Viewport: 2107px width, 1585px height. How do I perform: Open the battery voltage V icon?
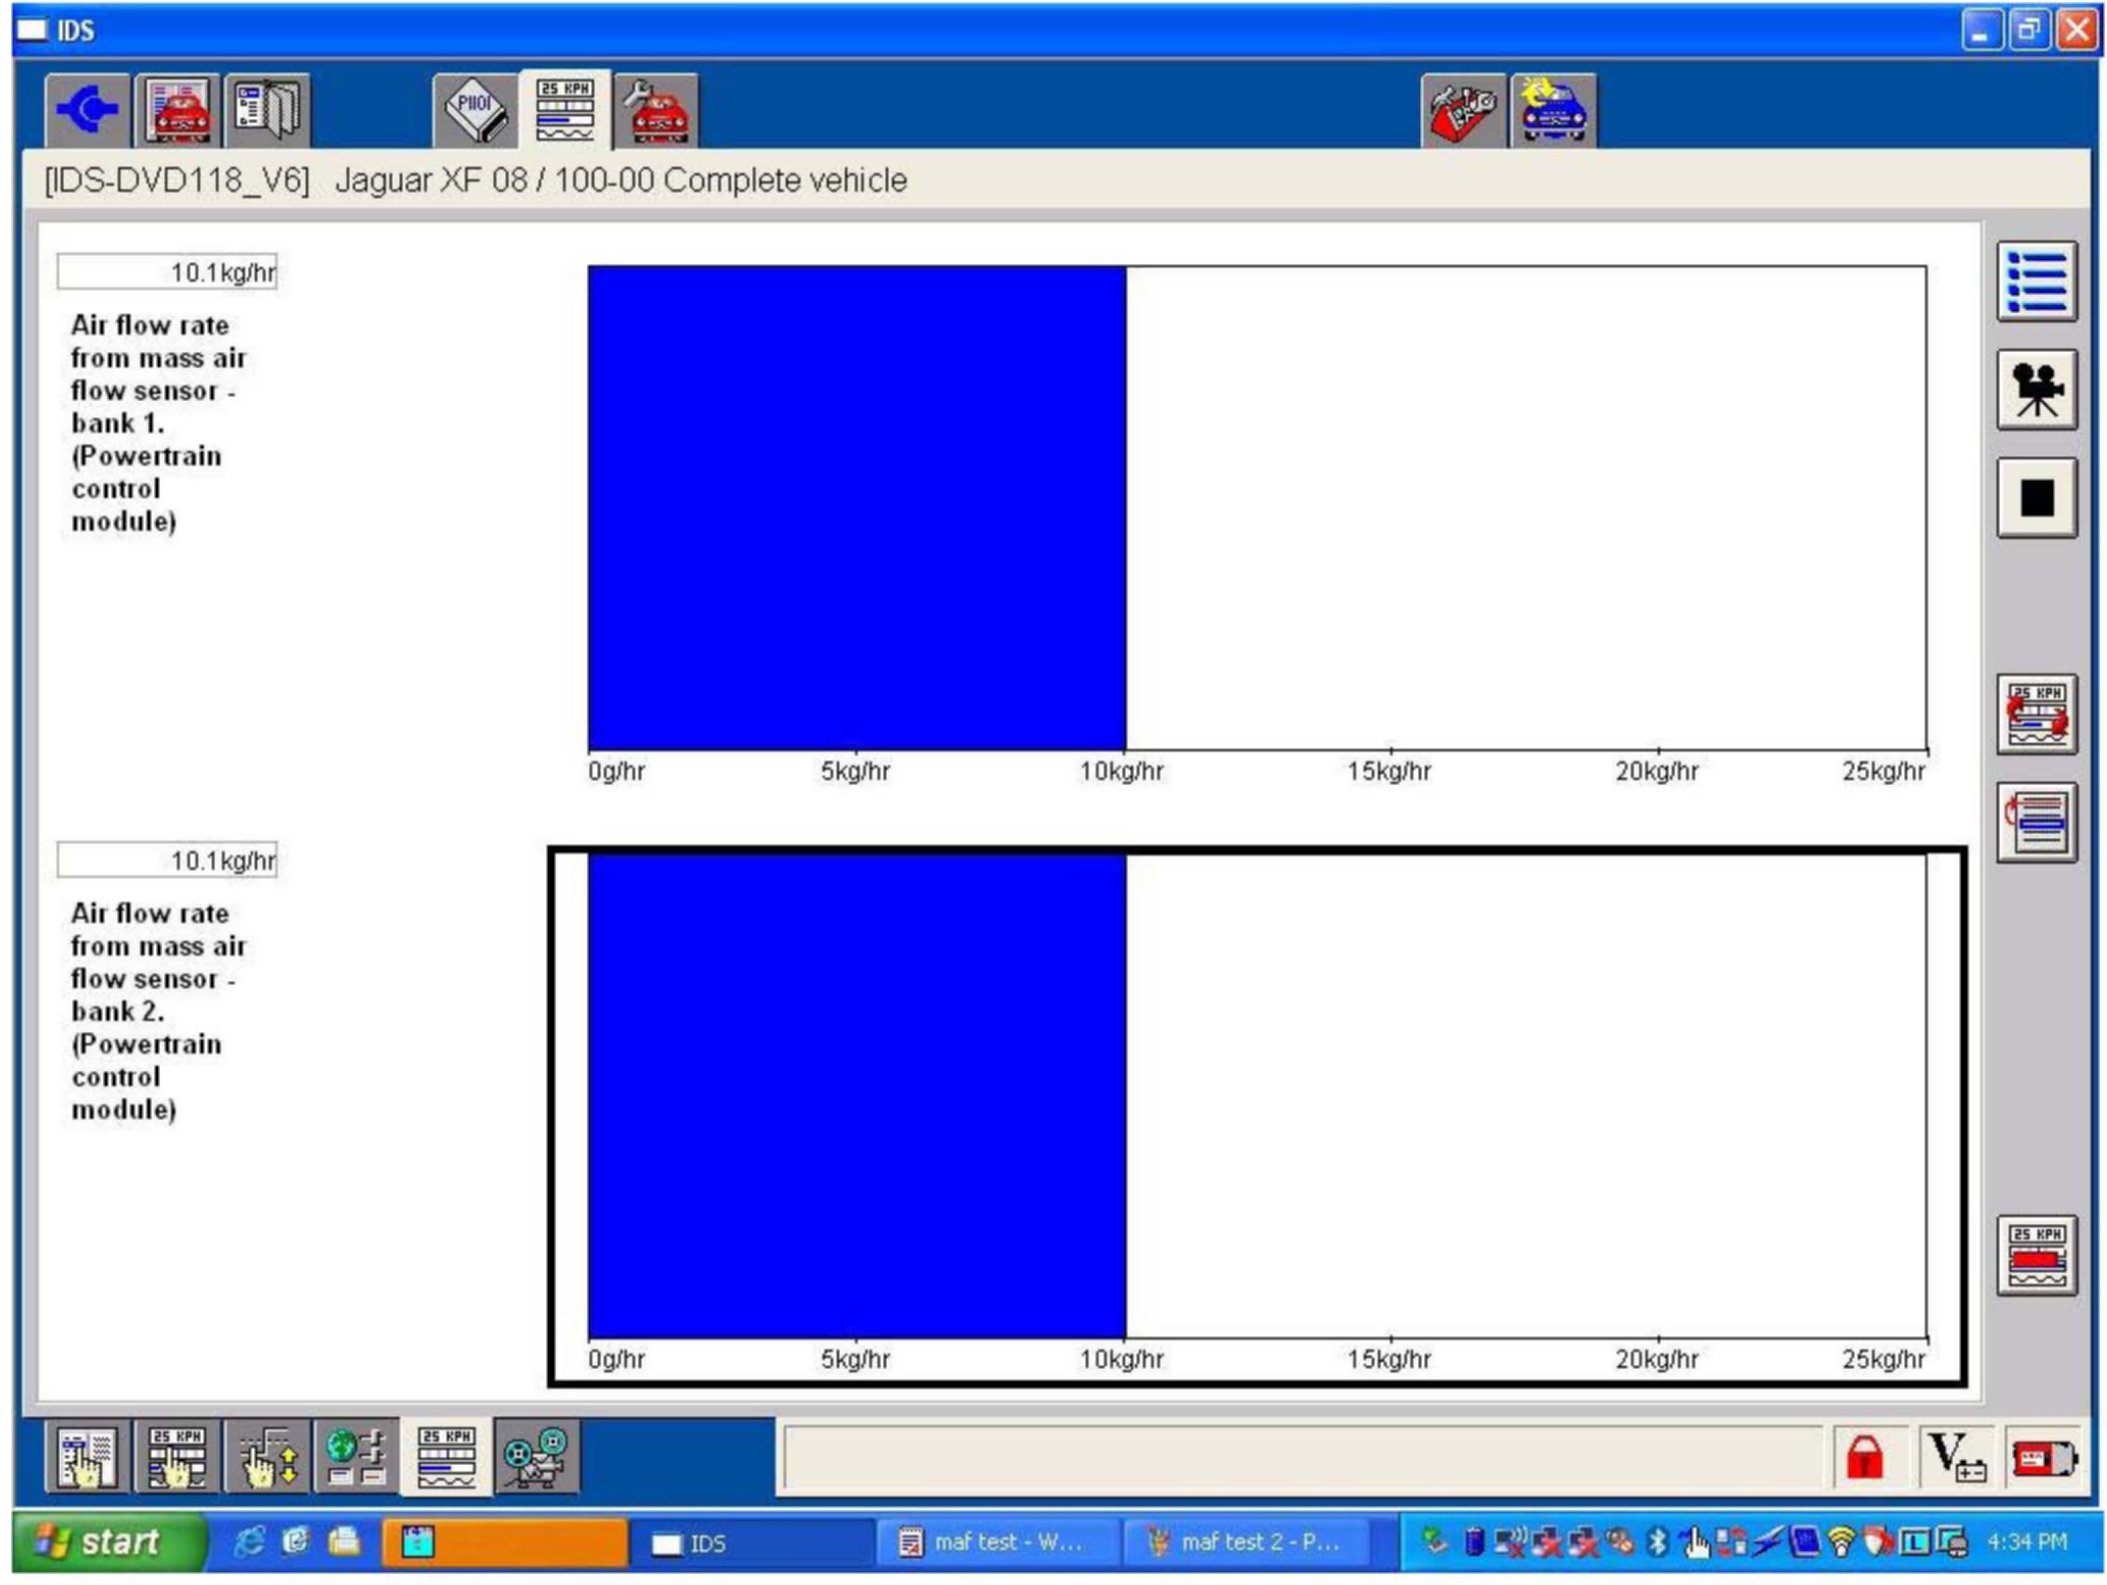pos(1957,1456)
